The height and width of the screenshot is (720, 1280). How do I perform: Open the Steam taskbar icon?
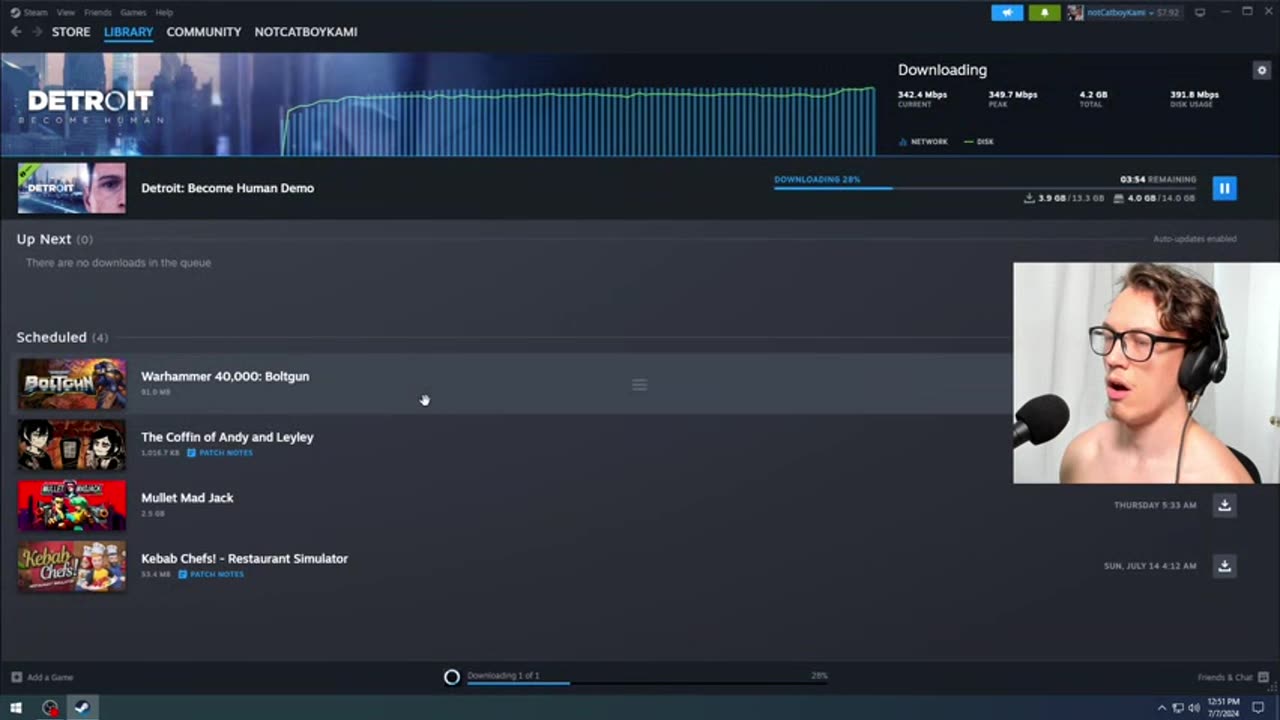(x=82, y=708)
